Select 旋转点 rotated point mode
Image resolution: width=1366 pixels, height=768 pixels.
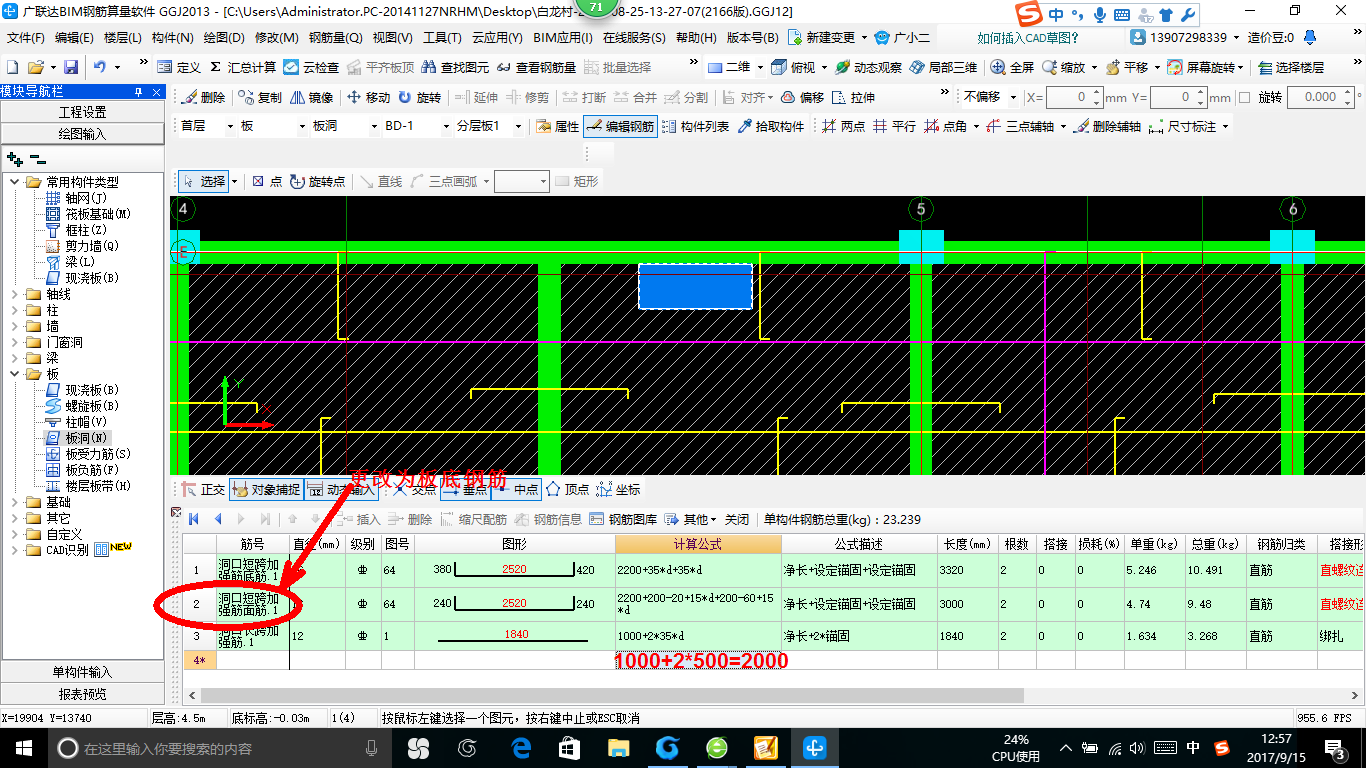(x=317, y=181)
